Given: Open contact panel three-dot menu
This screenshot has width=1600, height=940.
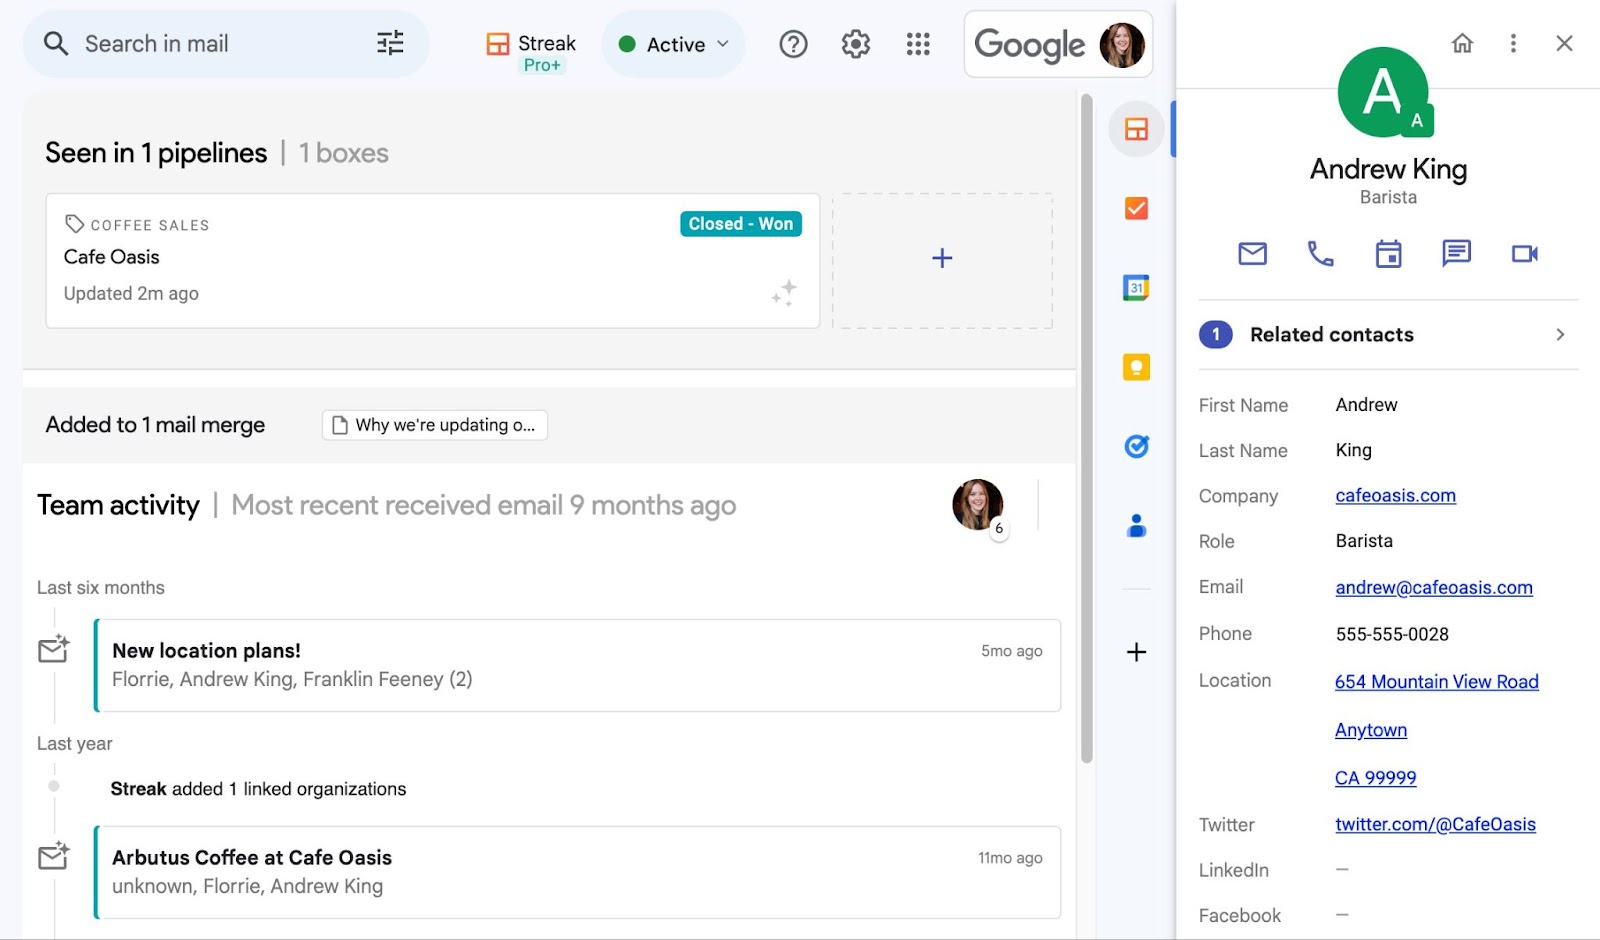Looking at the screenshot, I should pos(1513,43).
